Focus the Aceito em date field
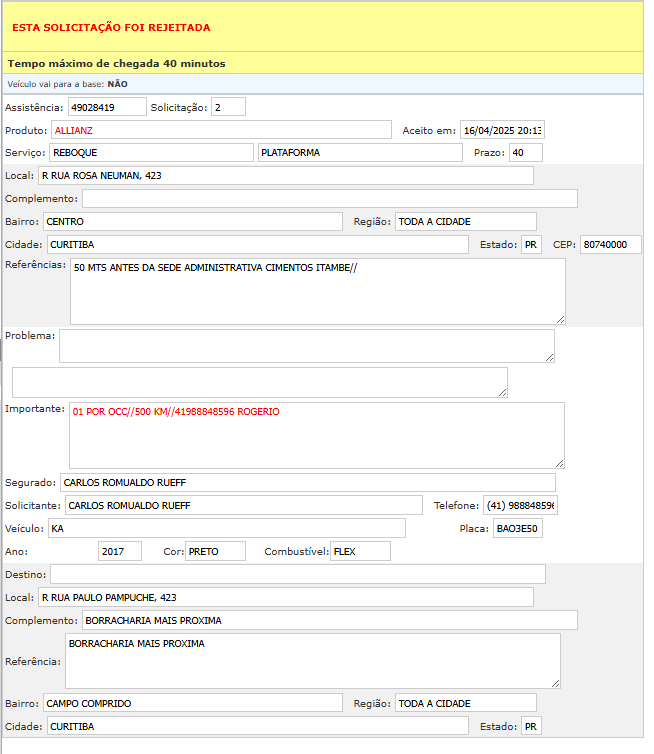Image resolution: width=654 pixels, height=754 pixels. click(x=501, y=130)
